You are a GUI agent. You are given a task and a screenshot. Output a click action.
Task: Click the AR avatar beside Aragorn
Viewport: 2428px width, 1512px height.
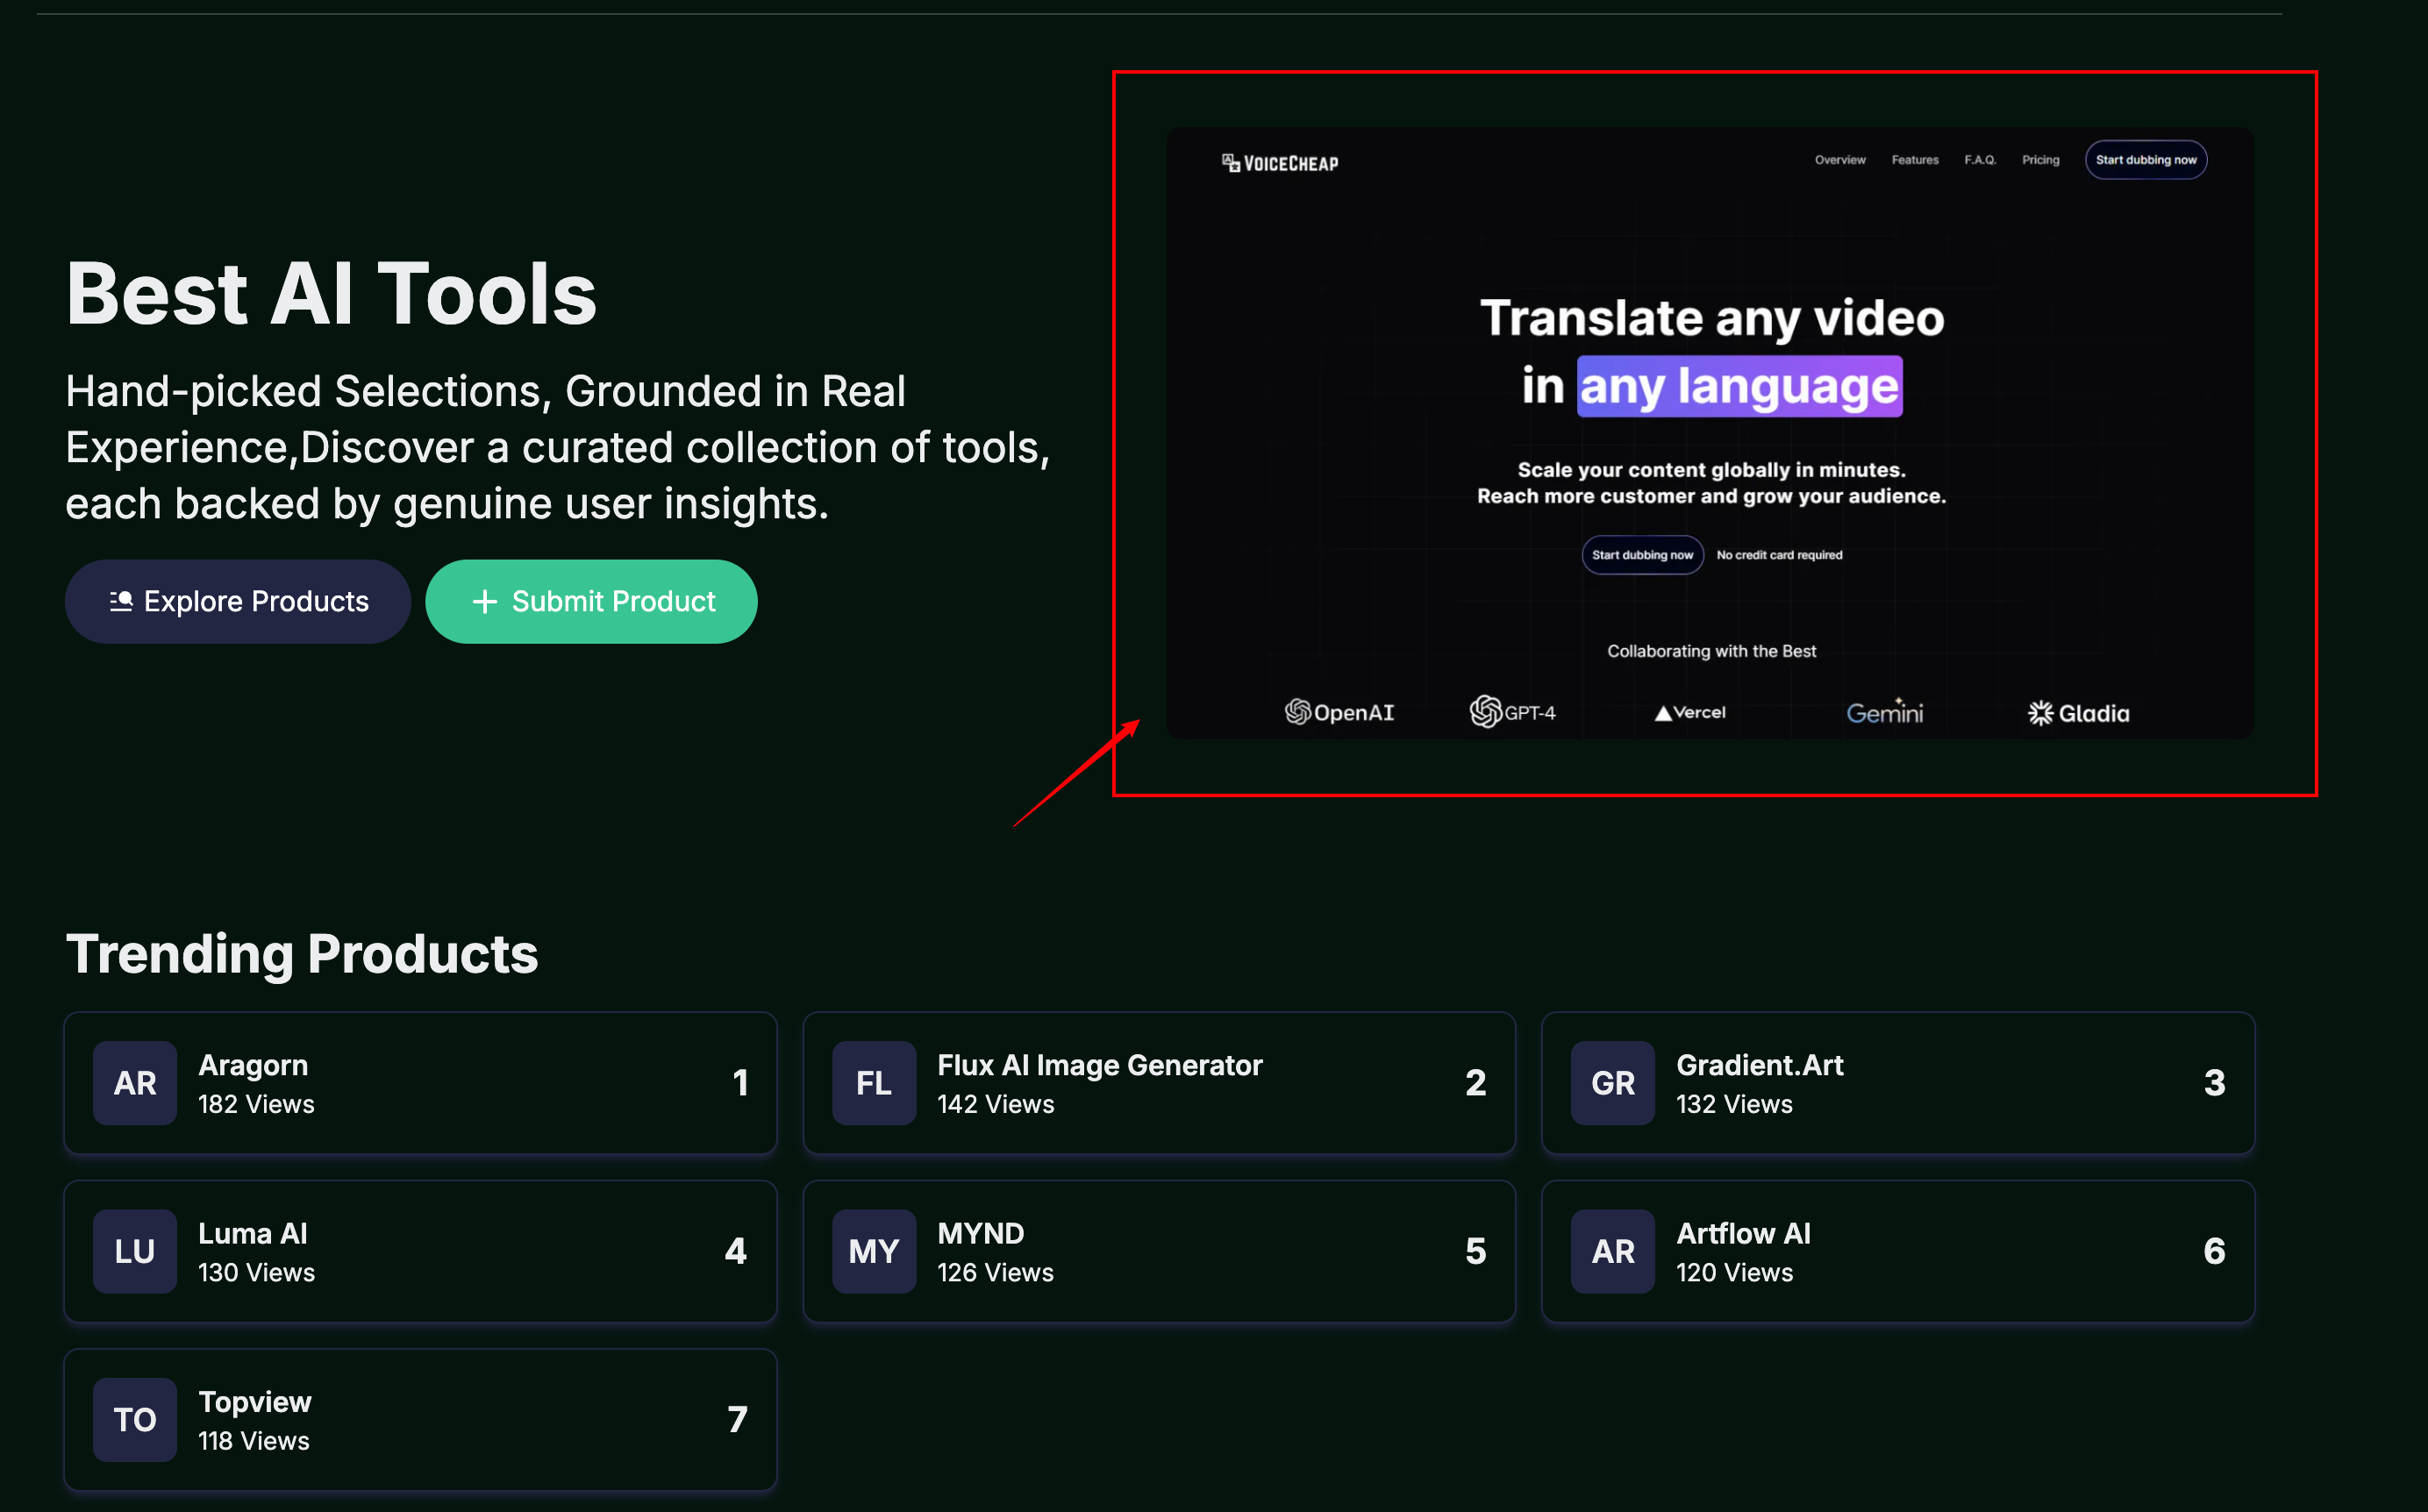pos(135,1083)
